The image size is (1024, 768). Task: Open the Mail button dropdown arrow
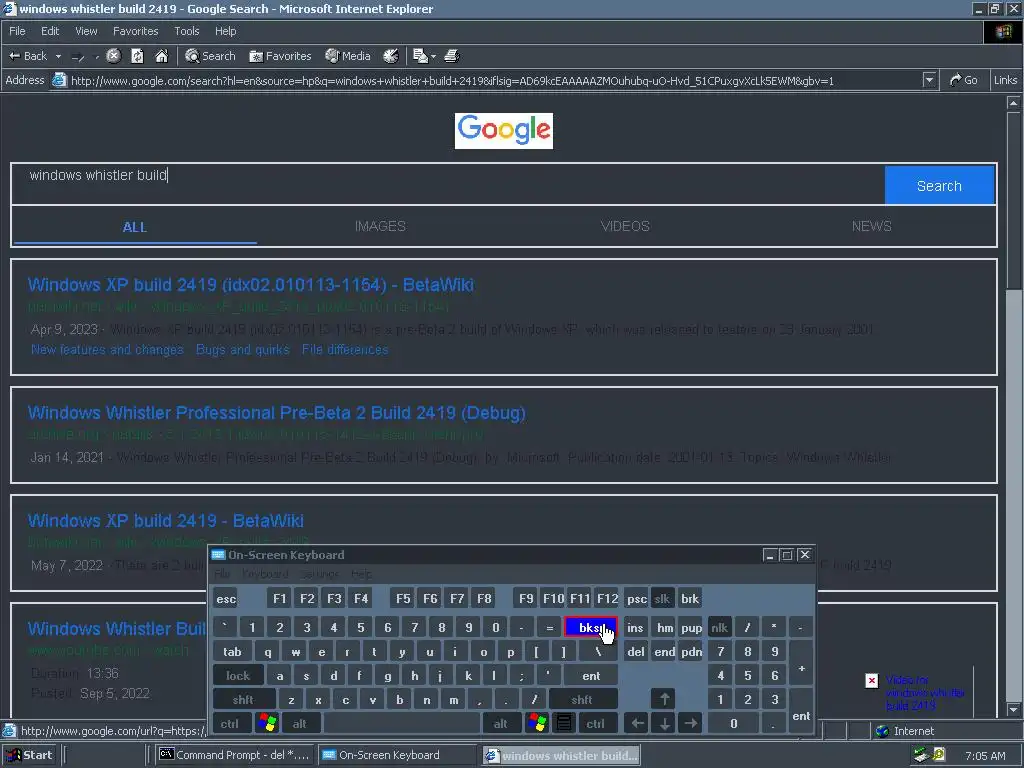434,57
